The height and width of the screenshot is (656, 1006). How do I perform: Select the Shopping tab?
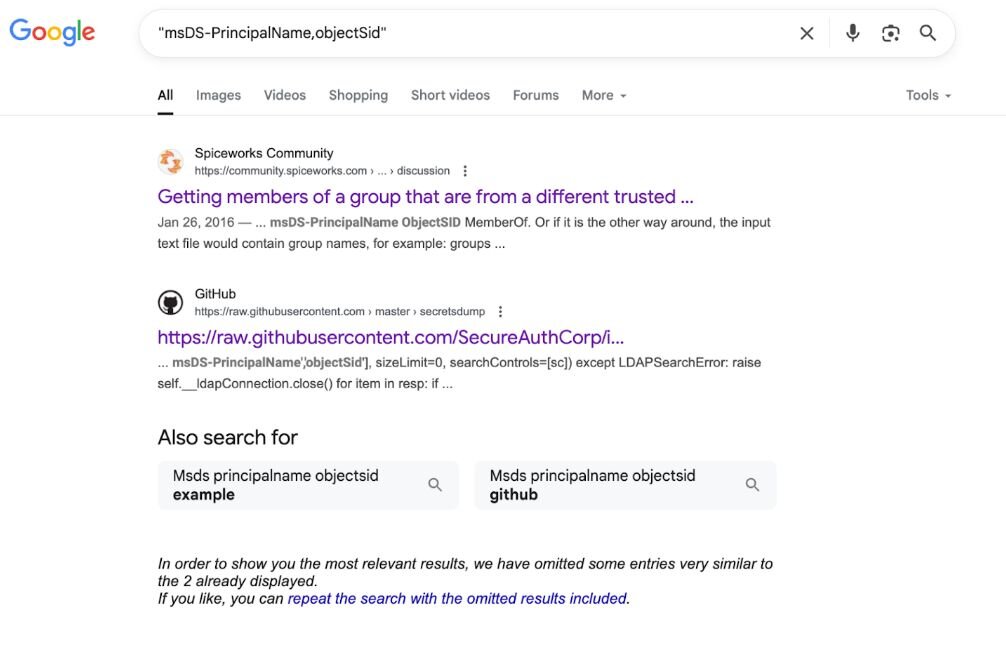pos(358,95)
